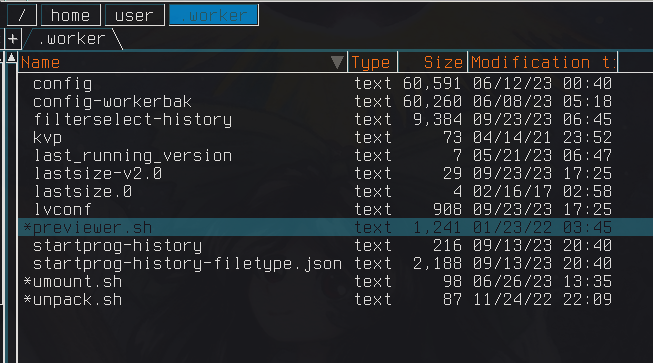
Task: Switch to the .worker directory tab
Action: pos(74,39)
